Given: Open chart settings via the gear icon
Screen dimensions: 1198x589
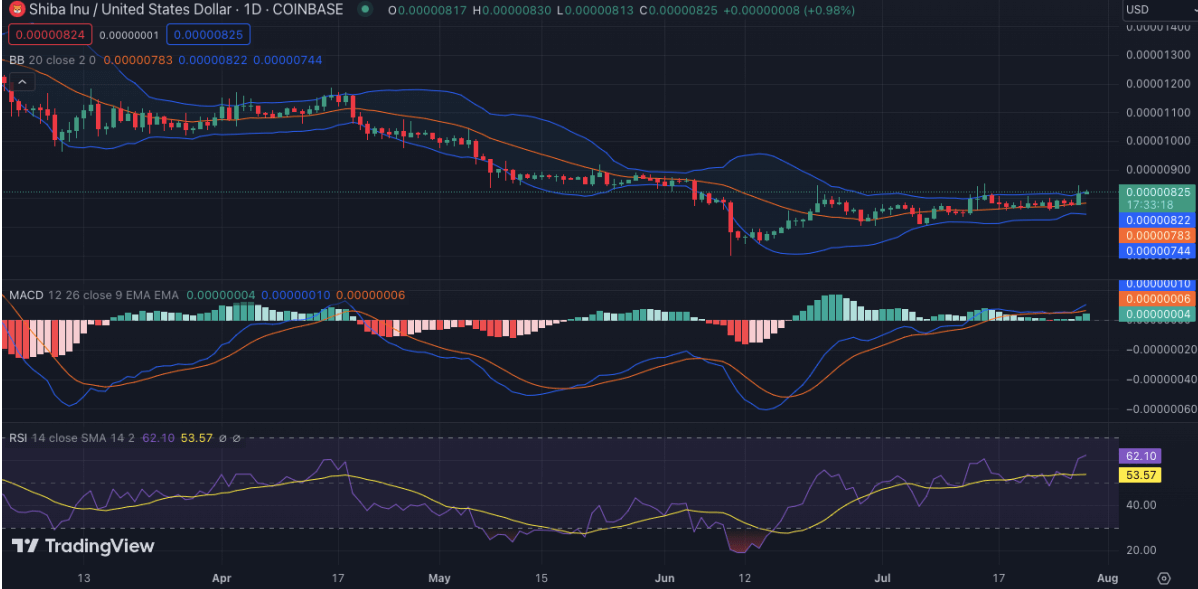Looking at the screenshot, I should (1164, 578).
